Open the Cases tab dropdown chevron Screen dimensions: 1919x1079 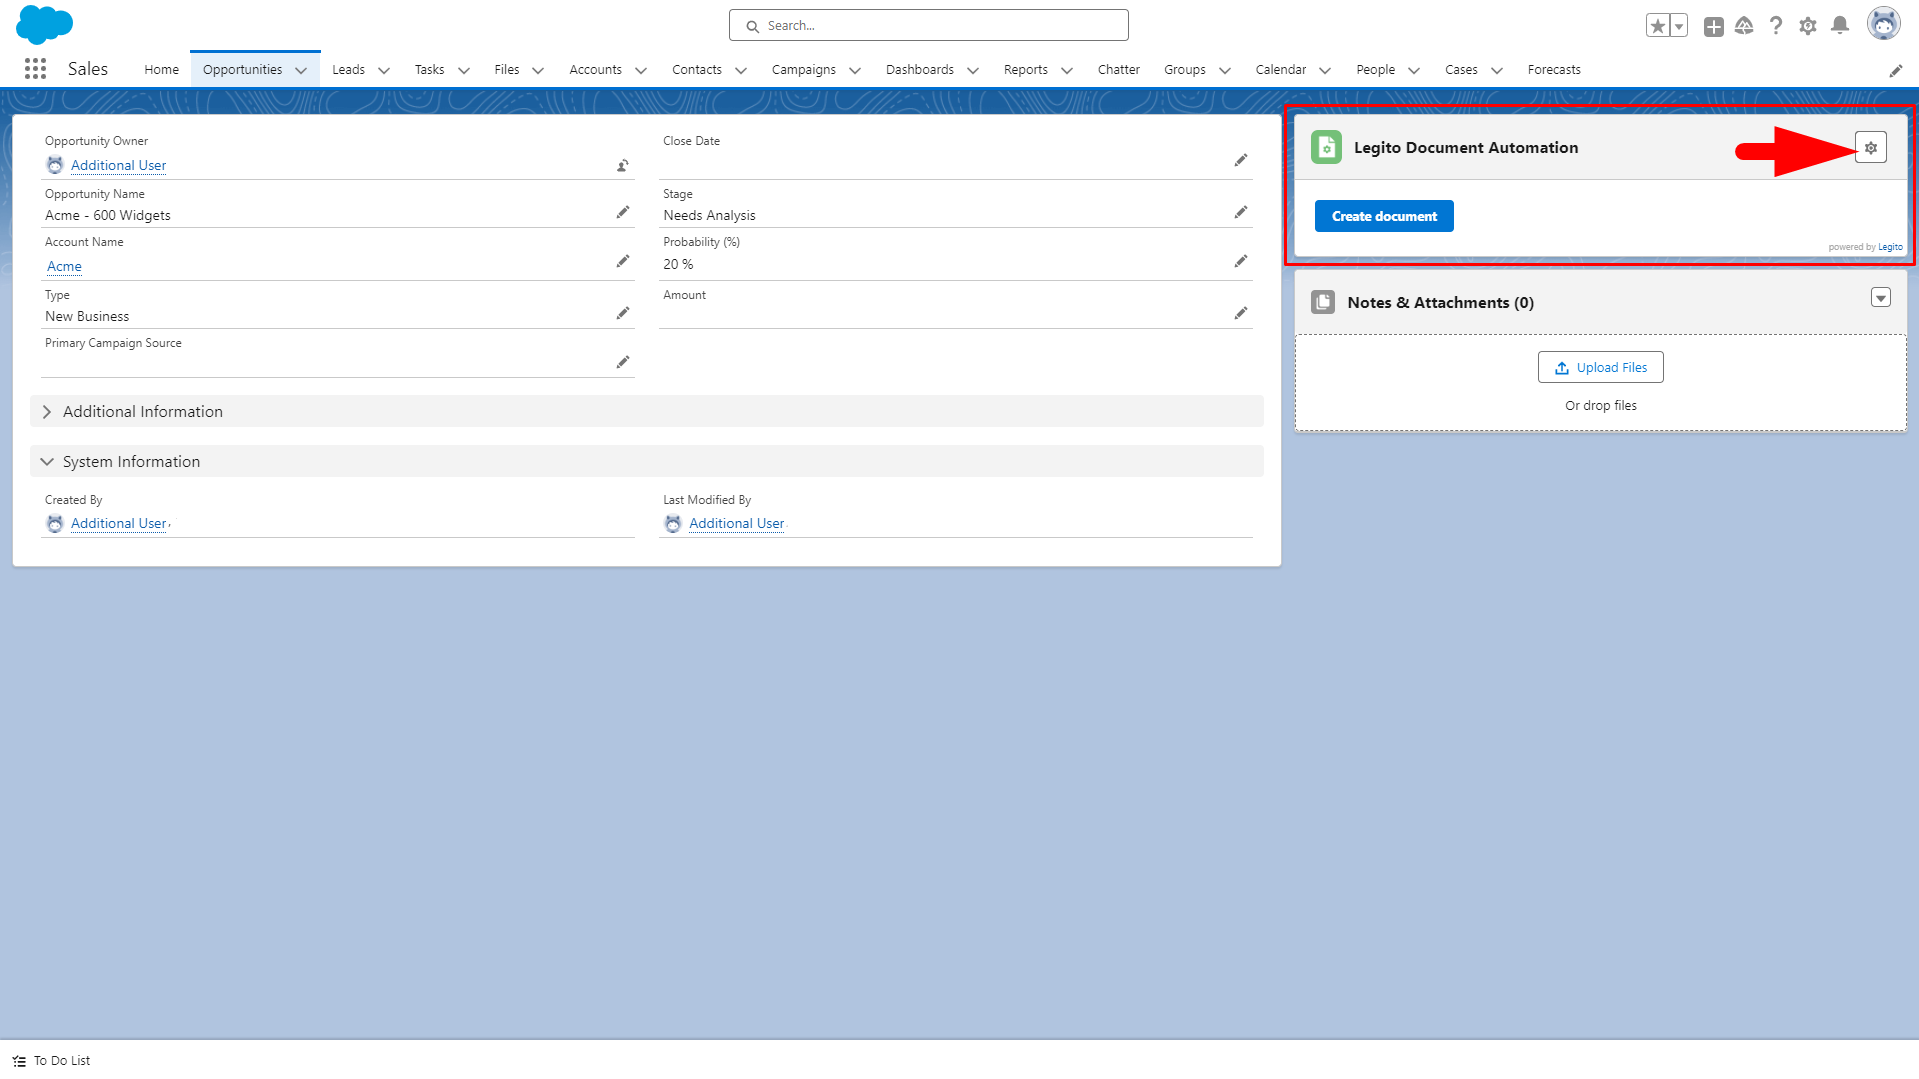tap(1497, 70)
